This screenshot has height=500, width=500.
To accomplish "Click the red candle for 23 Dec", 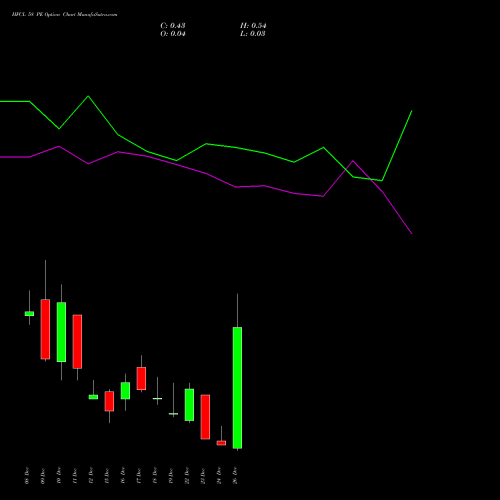I will tap(205, 417).
